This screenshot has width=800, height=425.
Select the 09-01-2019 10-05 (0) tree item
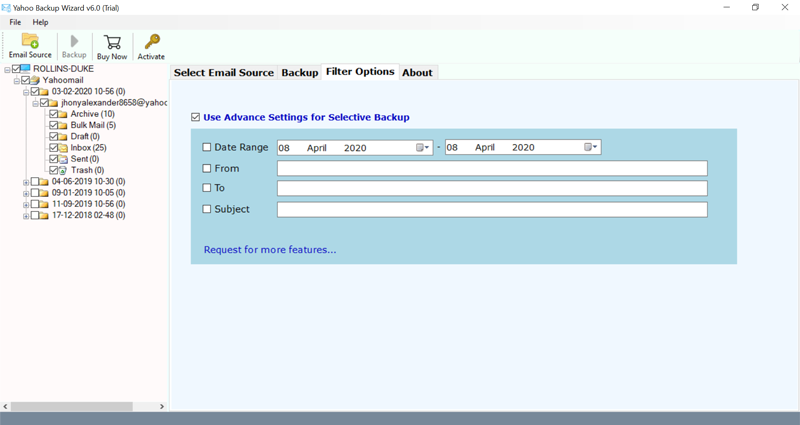click(x=89, y=192)
